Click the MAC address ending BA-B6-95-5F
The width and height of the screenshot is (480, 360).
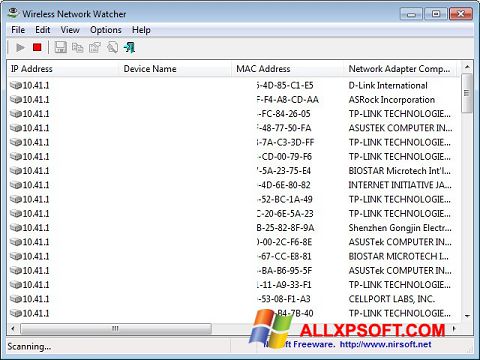pyautogui.click(x=285, y=271)
